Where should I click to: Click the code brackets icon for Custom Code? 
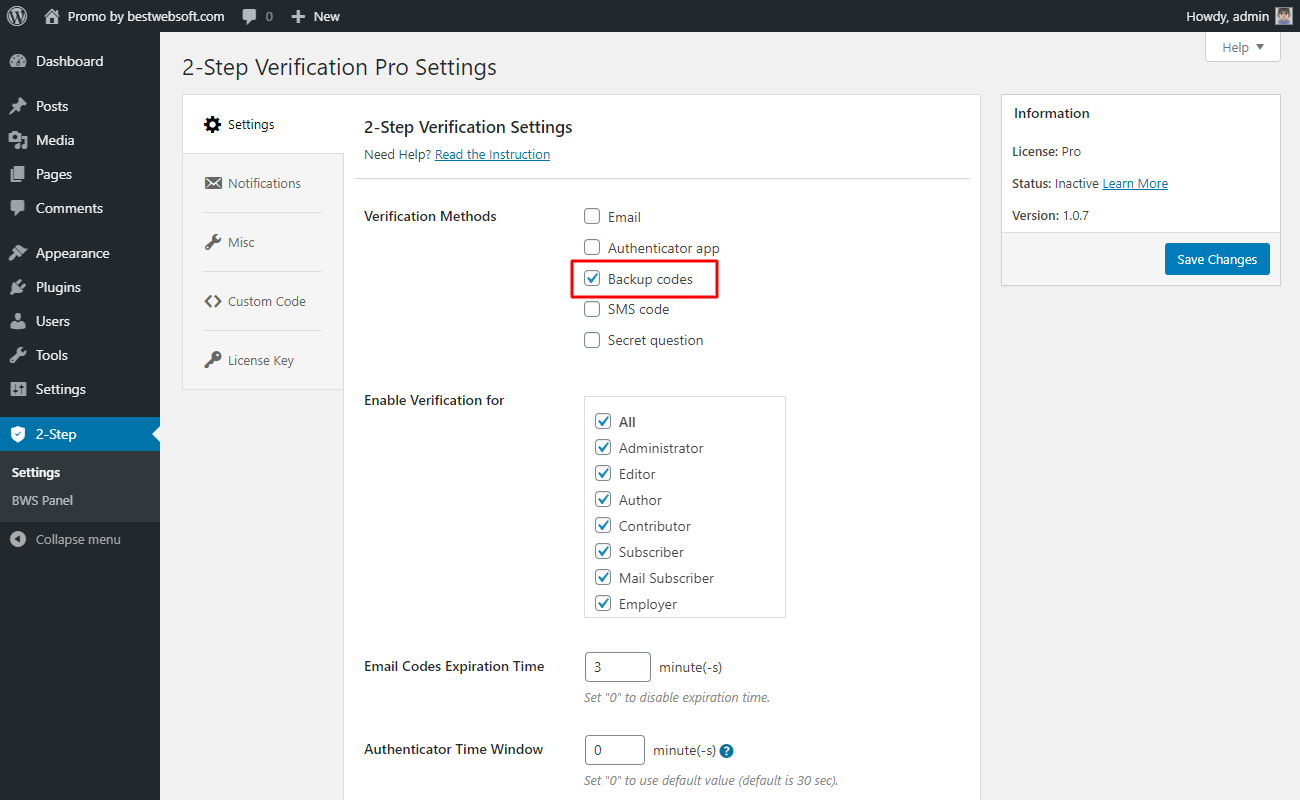(x=213, y=301)
